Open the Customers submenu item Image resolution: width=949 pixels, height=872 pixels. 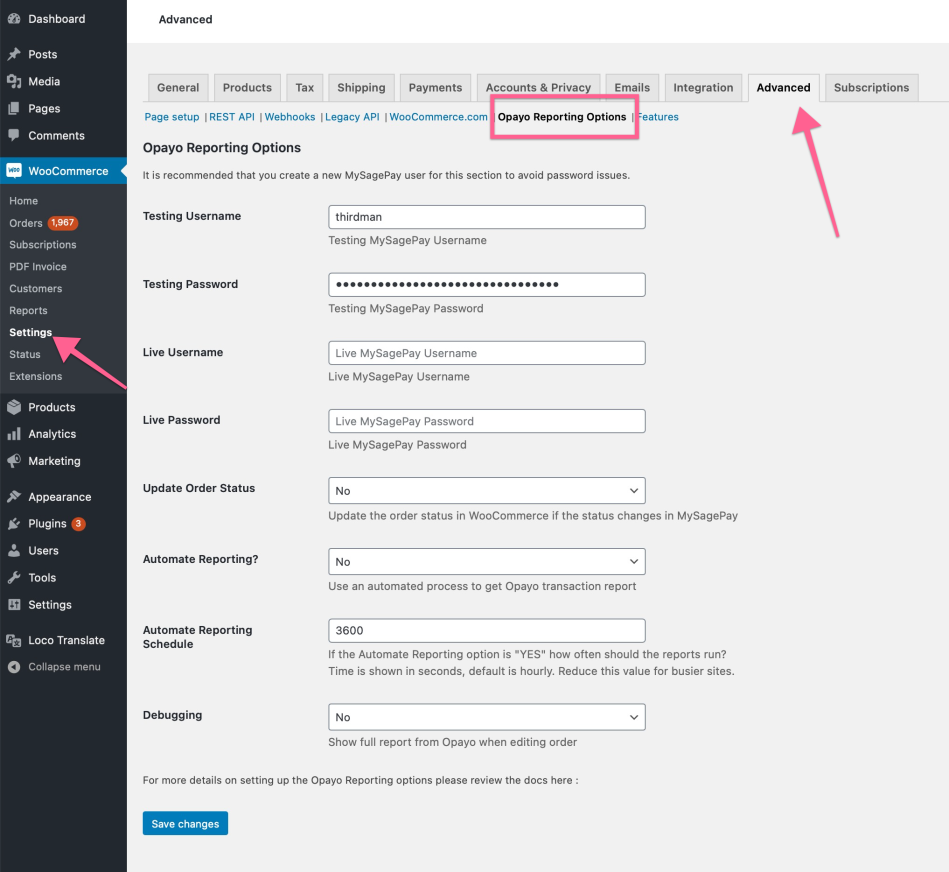tap(36, 289)
